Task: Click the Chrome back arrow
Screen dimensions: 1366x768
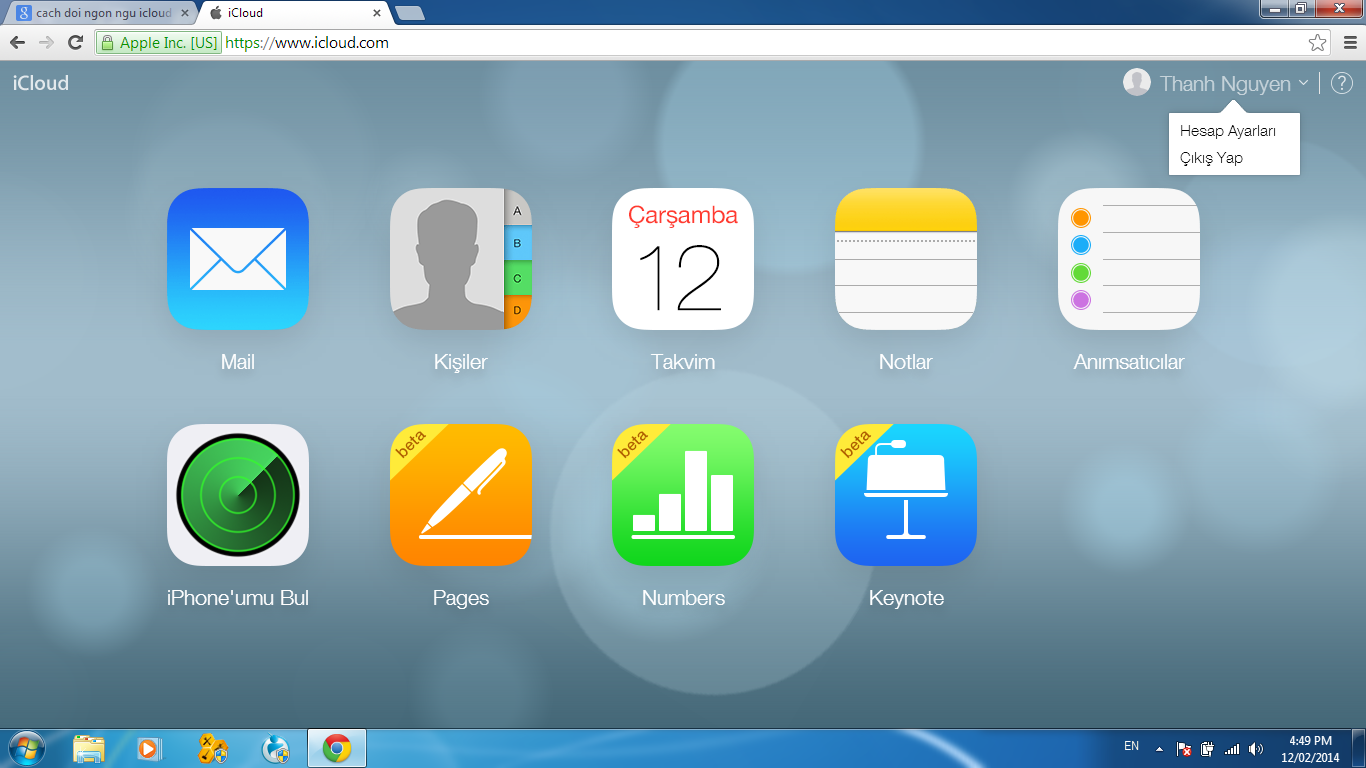Action: coord(17,43)
